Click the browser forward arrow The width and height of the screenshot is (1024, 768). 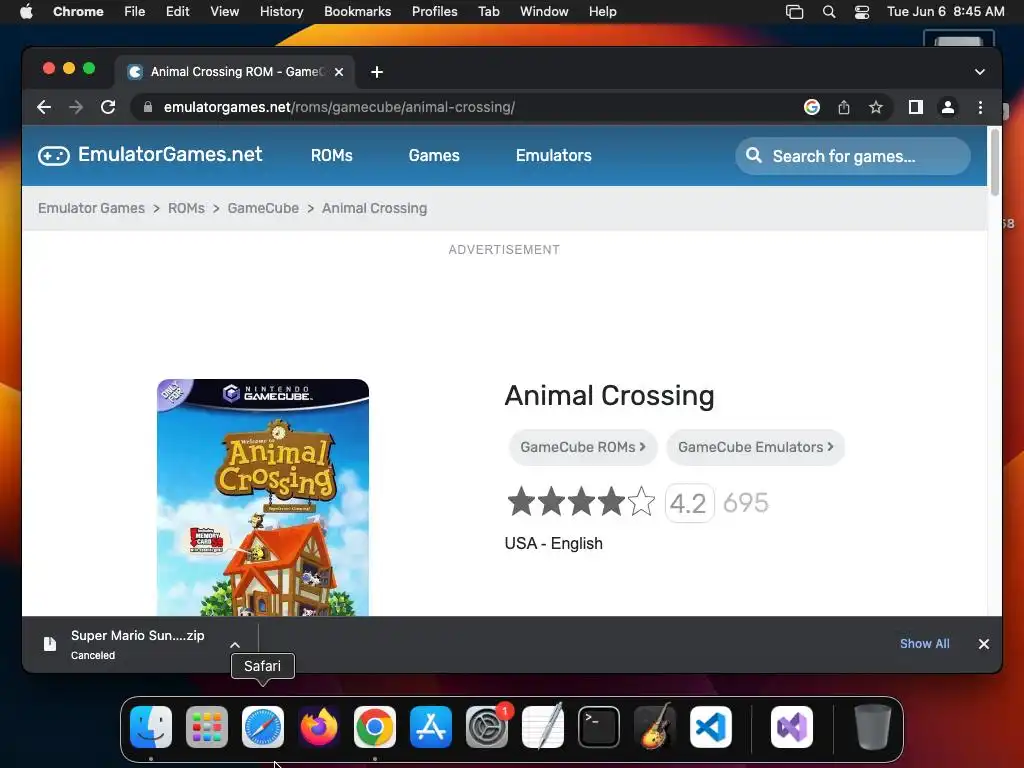[76, 107]
